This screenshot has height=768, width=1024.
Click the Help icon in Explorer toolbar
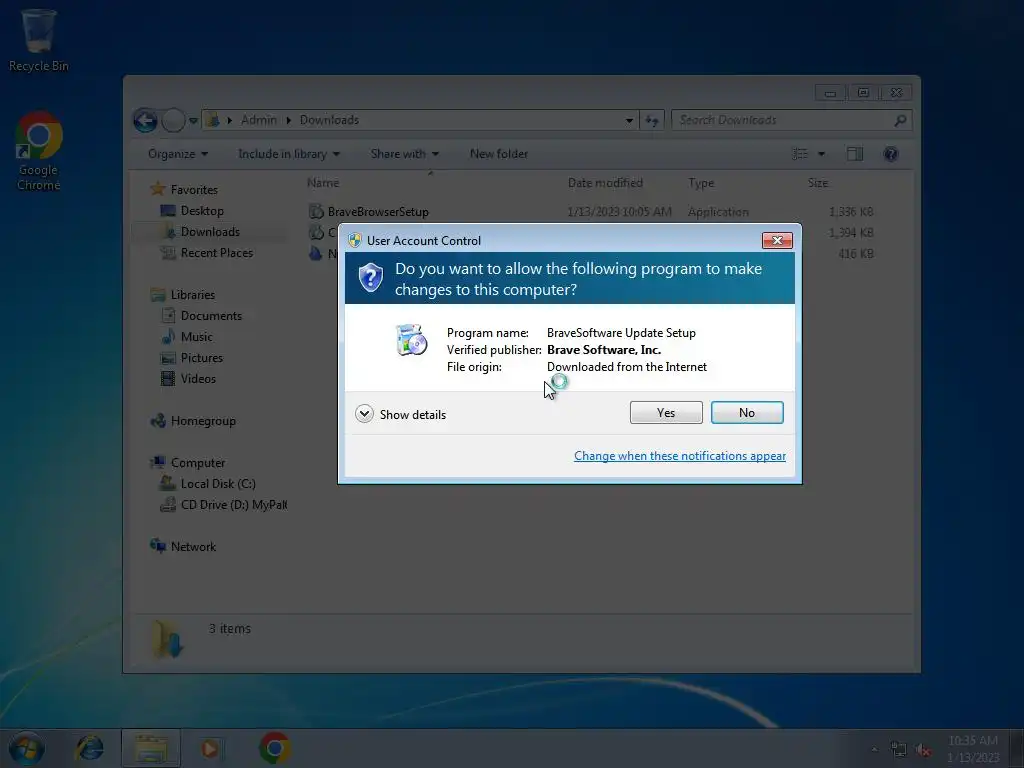(890, 154)
